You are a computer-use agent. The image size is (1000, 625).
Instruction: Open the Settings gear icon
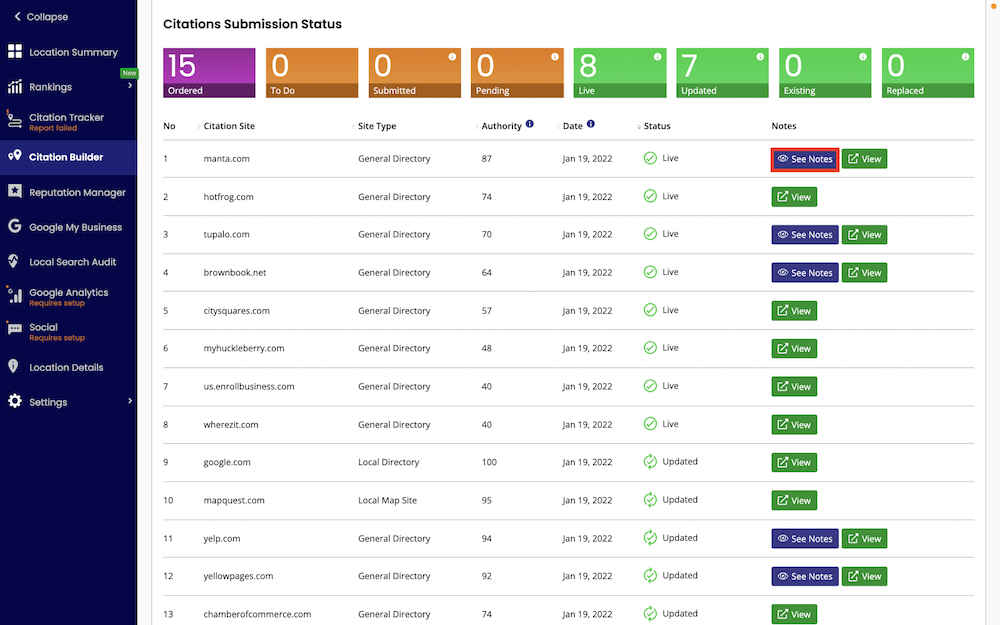15,401
